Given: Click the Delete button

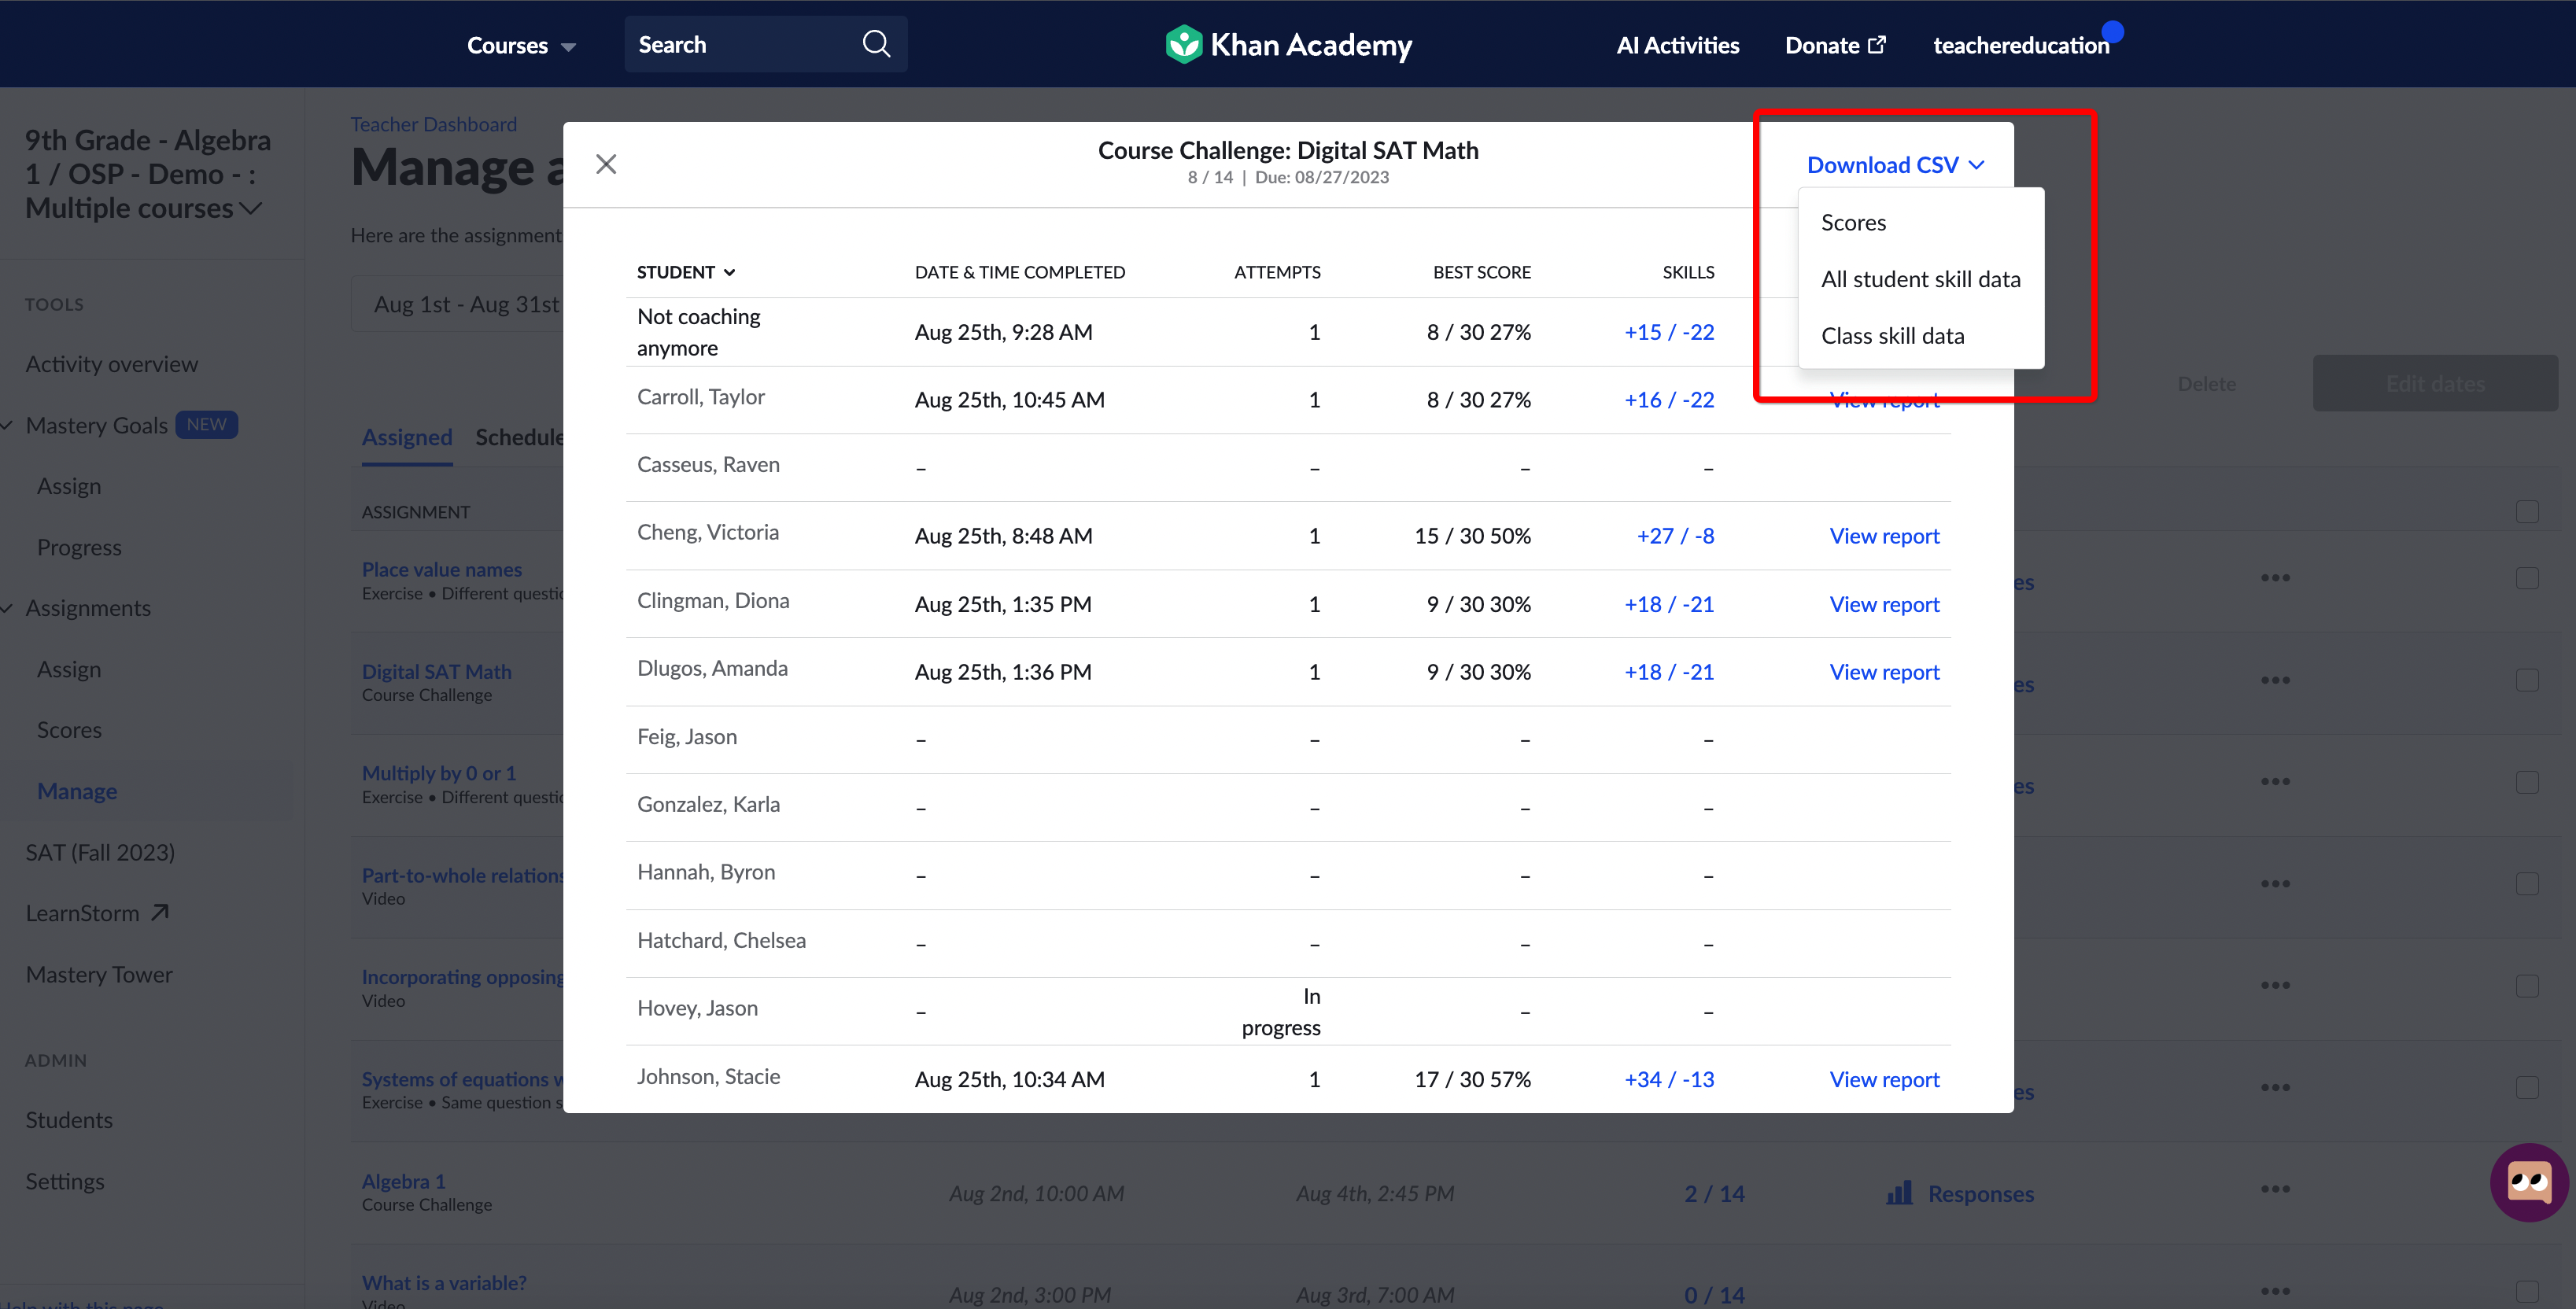Looking at the screenshot, I should [2207, 383].
